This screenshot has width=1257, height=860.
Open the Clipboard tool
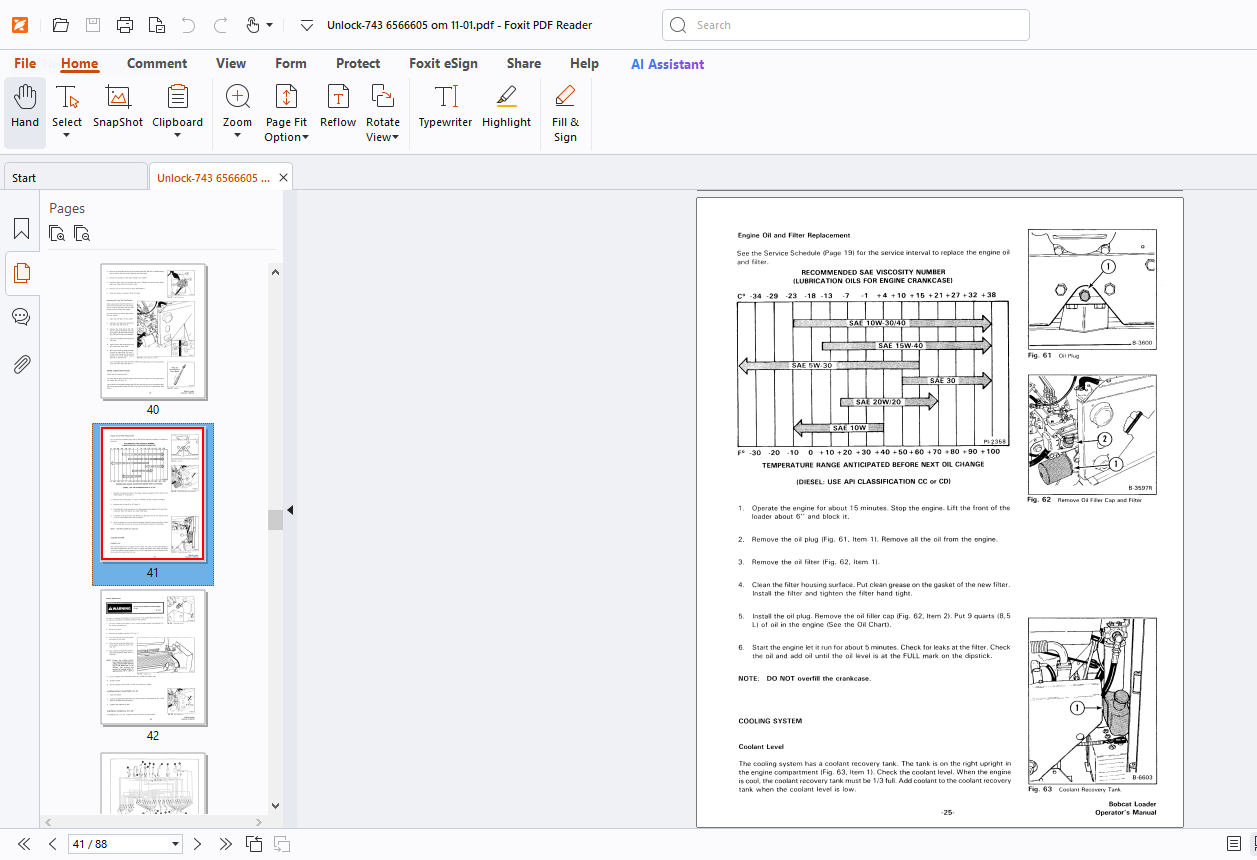(177, 98)
